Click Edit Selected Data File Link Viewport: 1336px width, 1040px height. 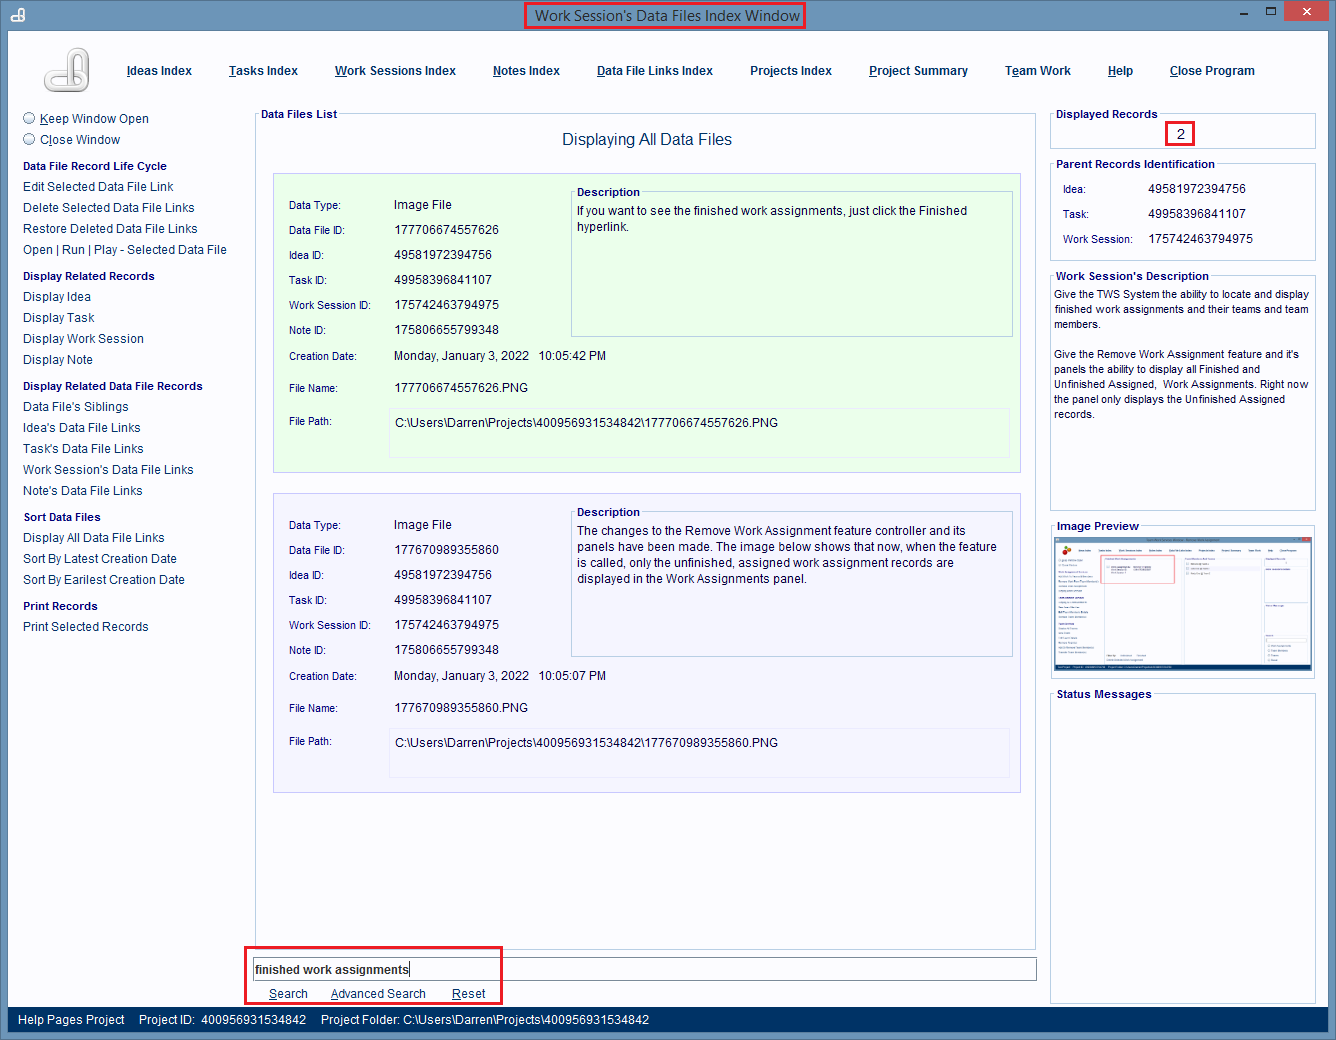pyautogui.click(x=98, y=187)
